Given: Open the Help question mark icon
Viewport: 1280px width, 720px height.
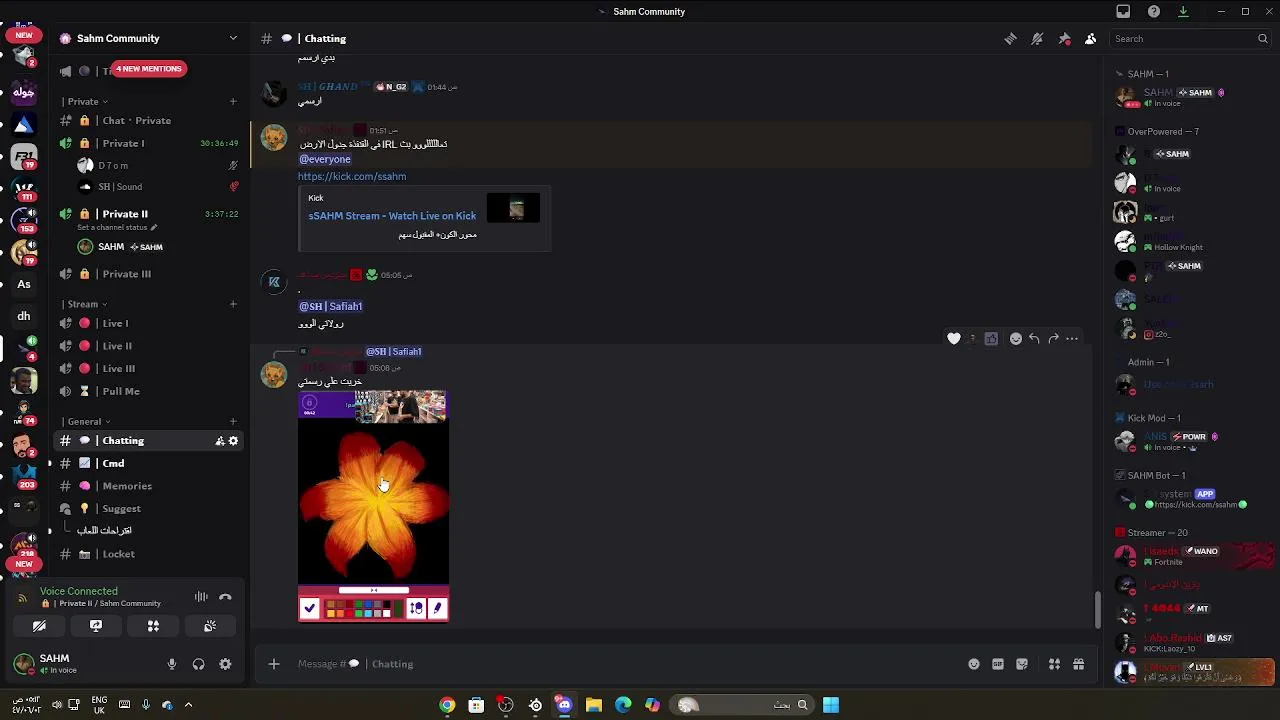Looking at the screenshot, I should pyautogui.click(x=1154, y=12).
